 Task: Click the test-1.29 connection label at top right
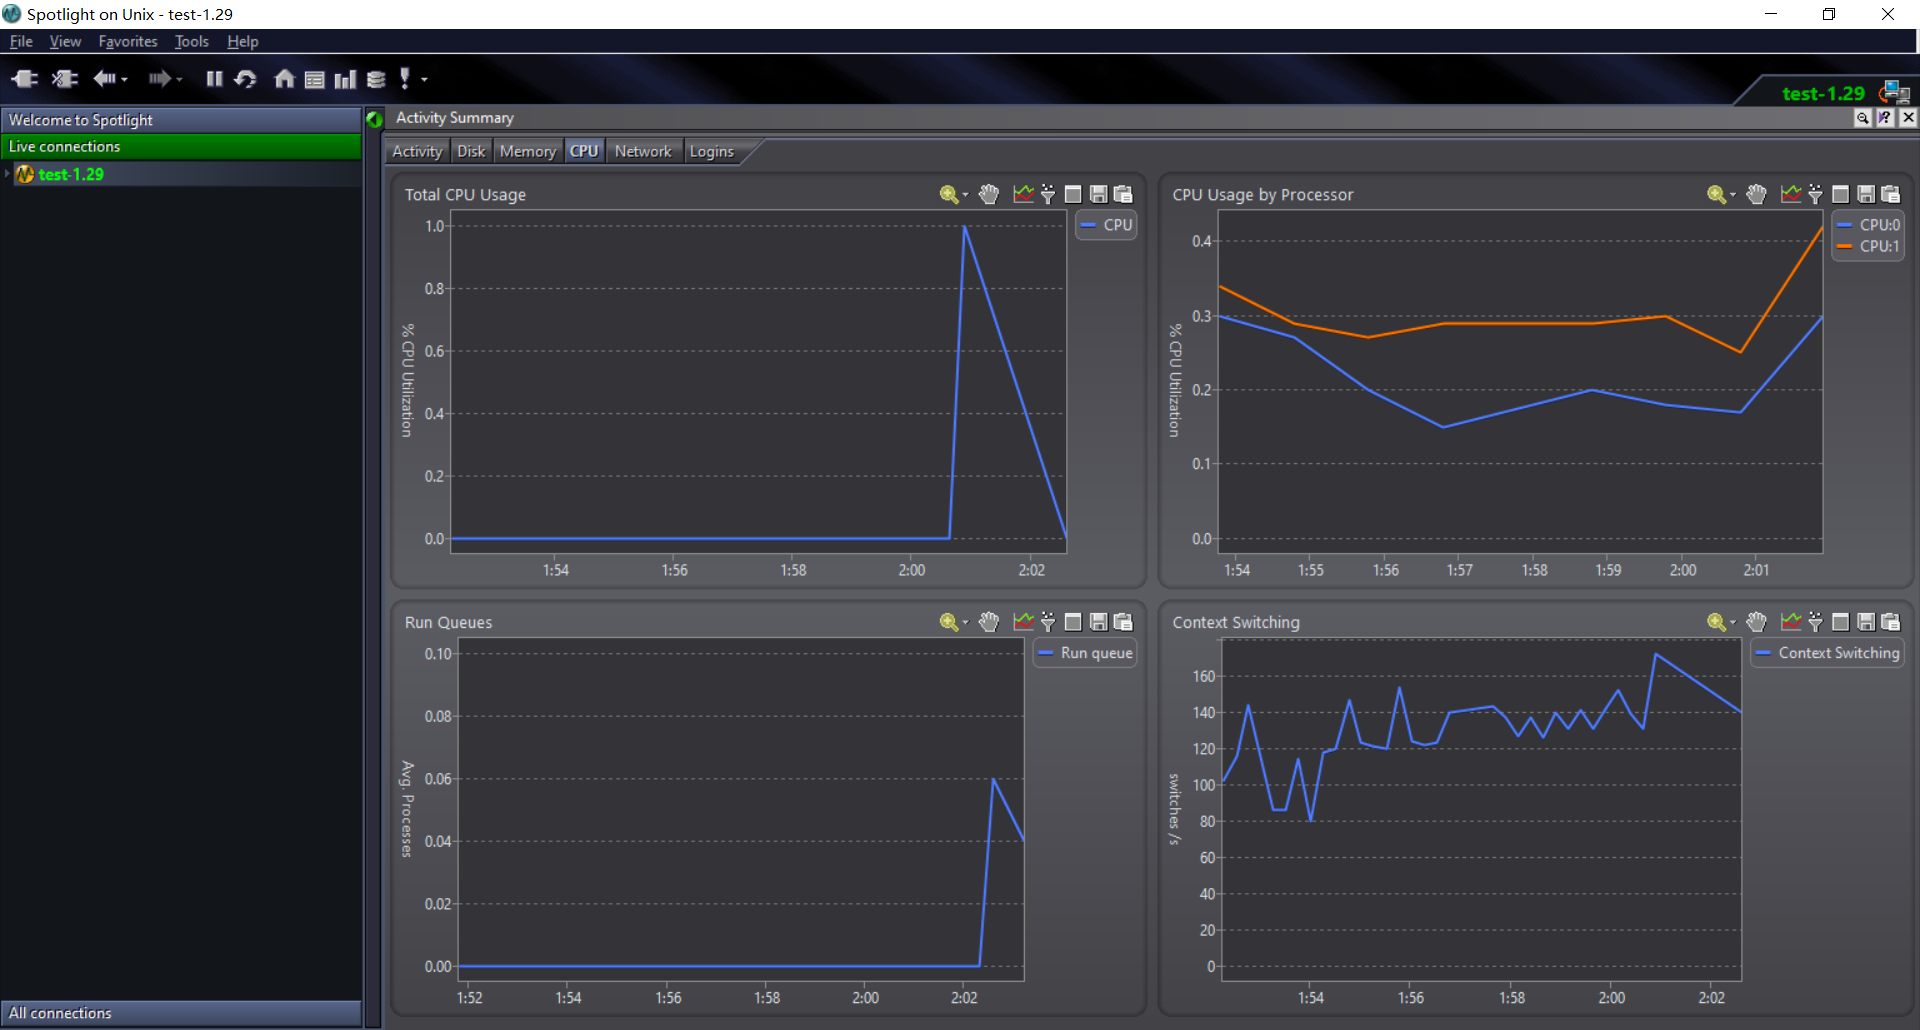pos(1823,93)
